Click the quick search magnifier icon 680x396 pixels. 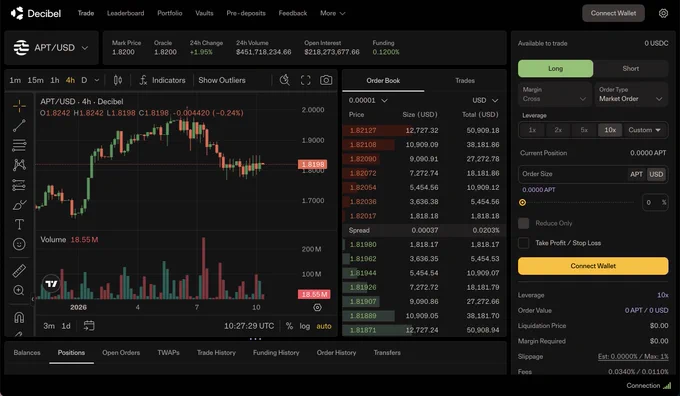(x=284, y=80)
